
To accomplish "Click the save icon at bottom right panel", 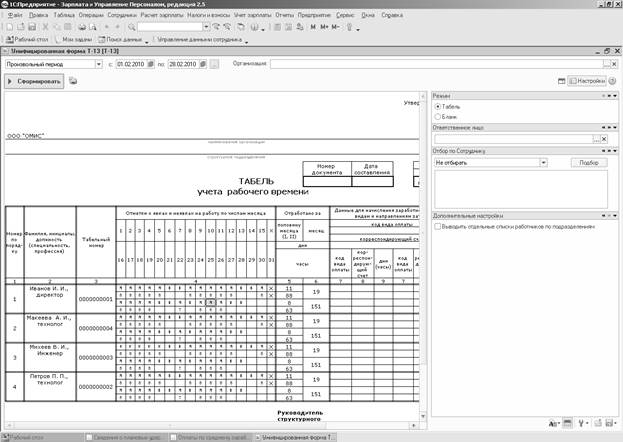I will (609, 423).
